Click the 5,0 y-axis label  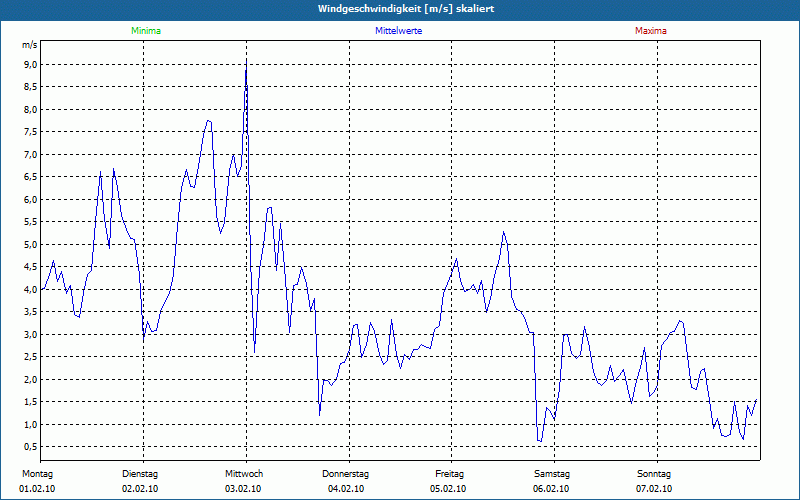click(x=31, y=244)
